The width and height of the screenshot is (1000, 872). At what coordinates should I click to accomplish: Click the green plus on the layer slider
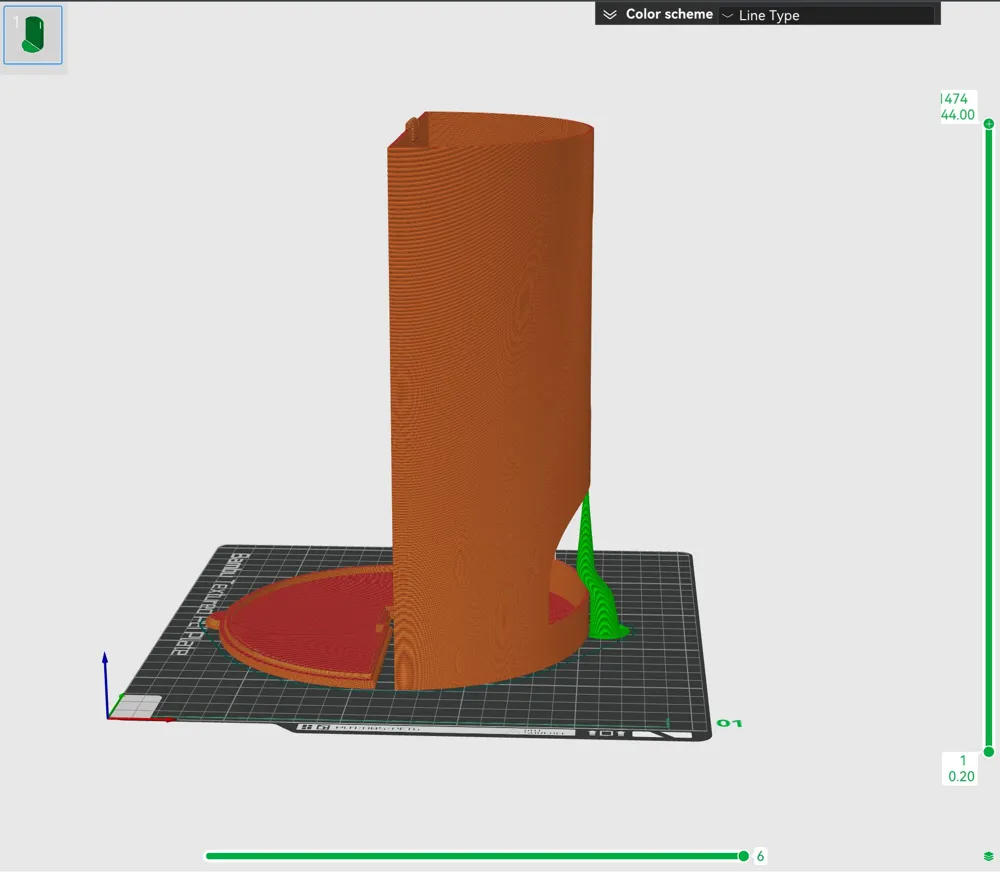(x=987, y=123)
